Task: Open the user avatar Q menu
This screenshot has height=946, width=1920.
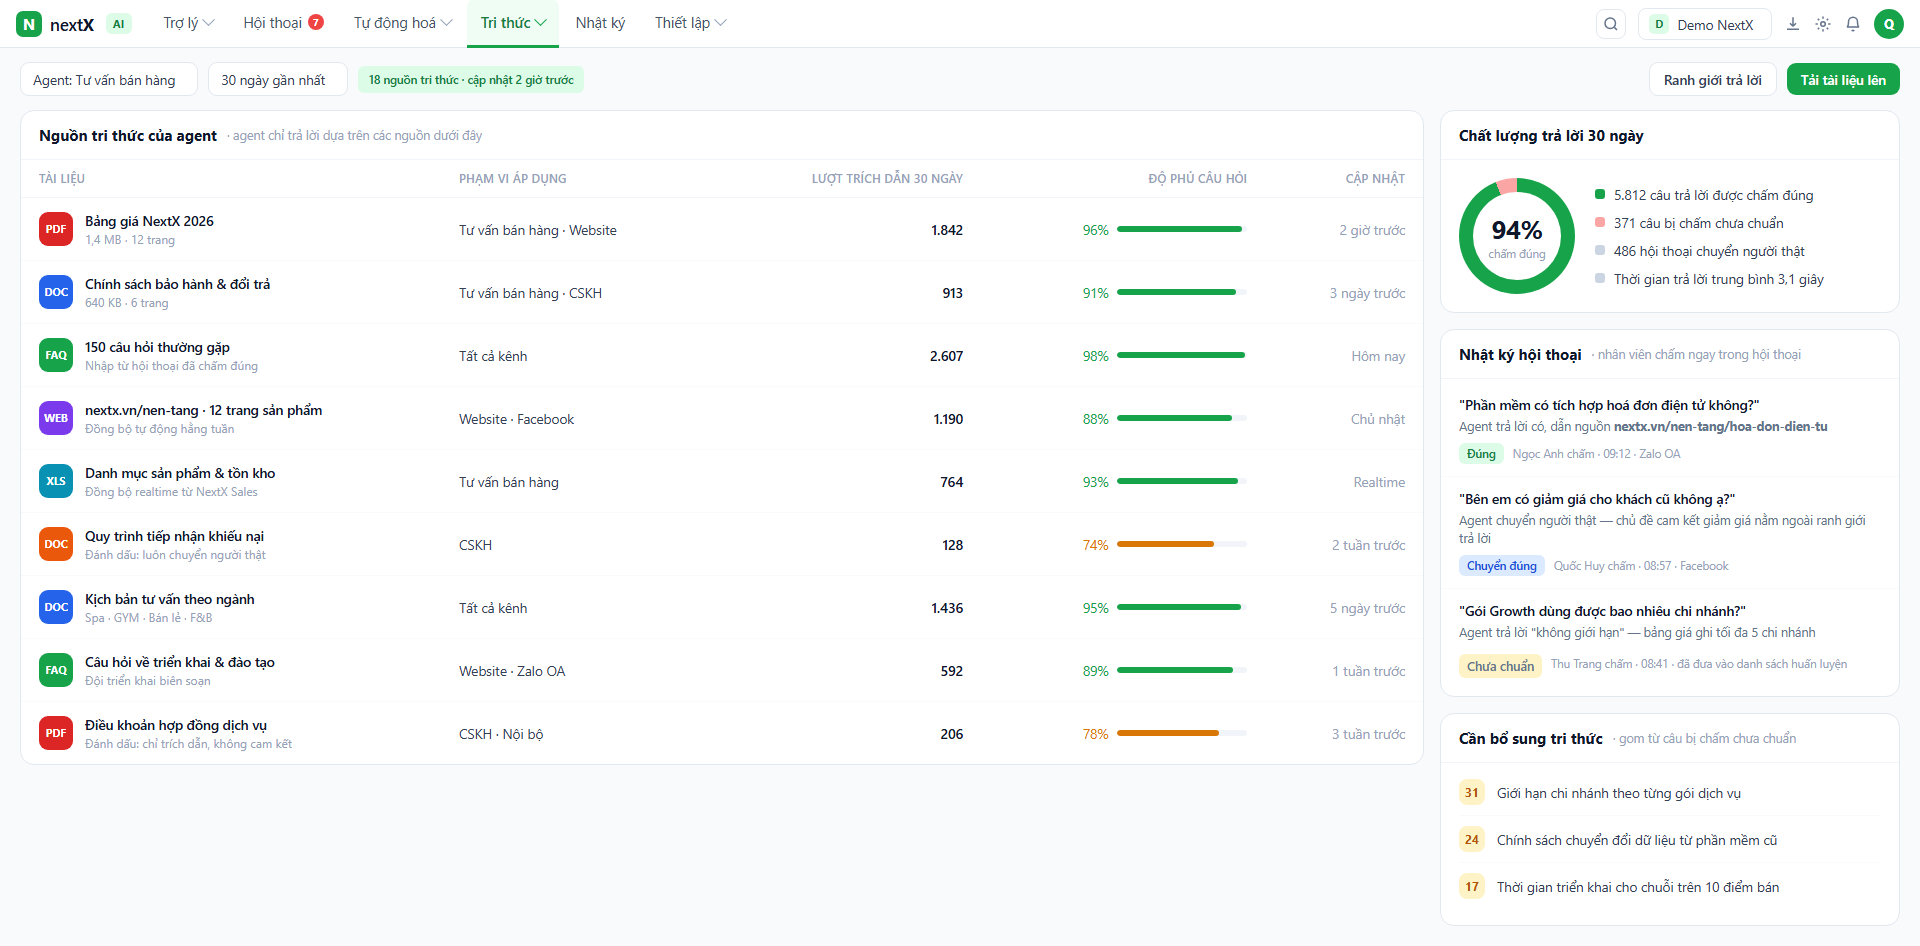Action: click(x=1889, y=24)
